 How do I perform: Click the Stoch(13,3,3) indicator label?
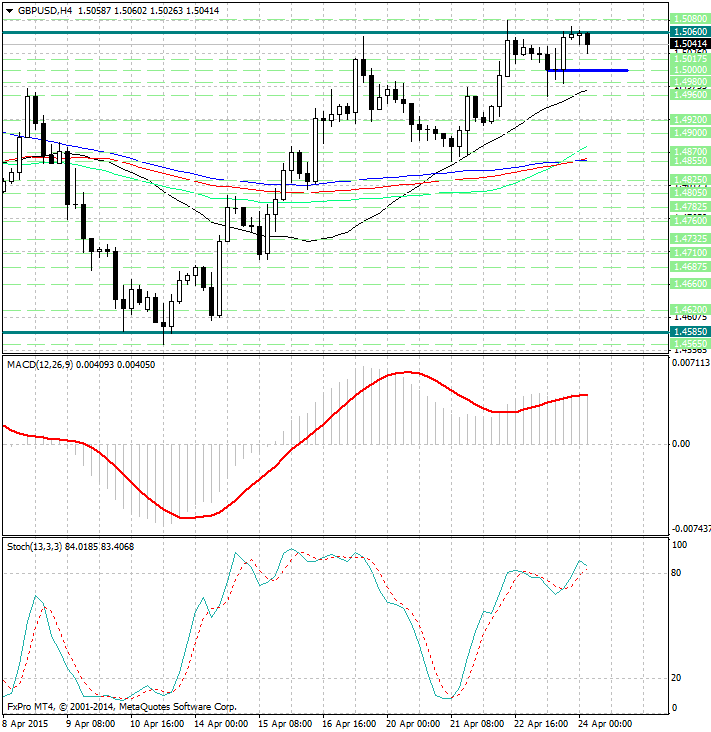36,546
